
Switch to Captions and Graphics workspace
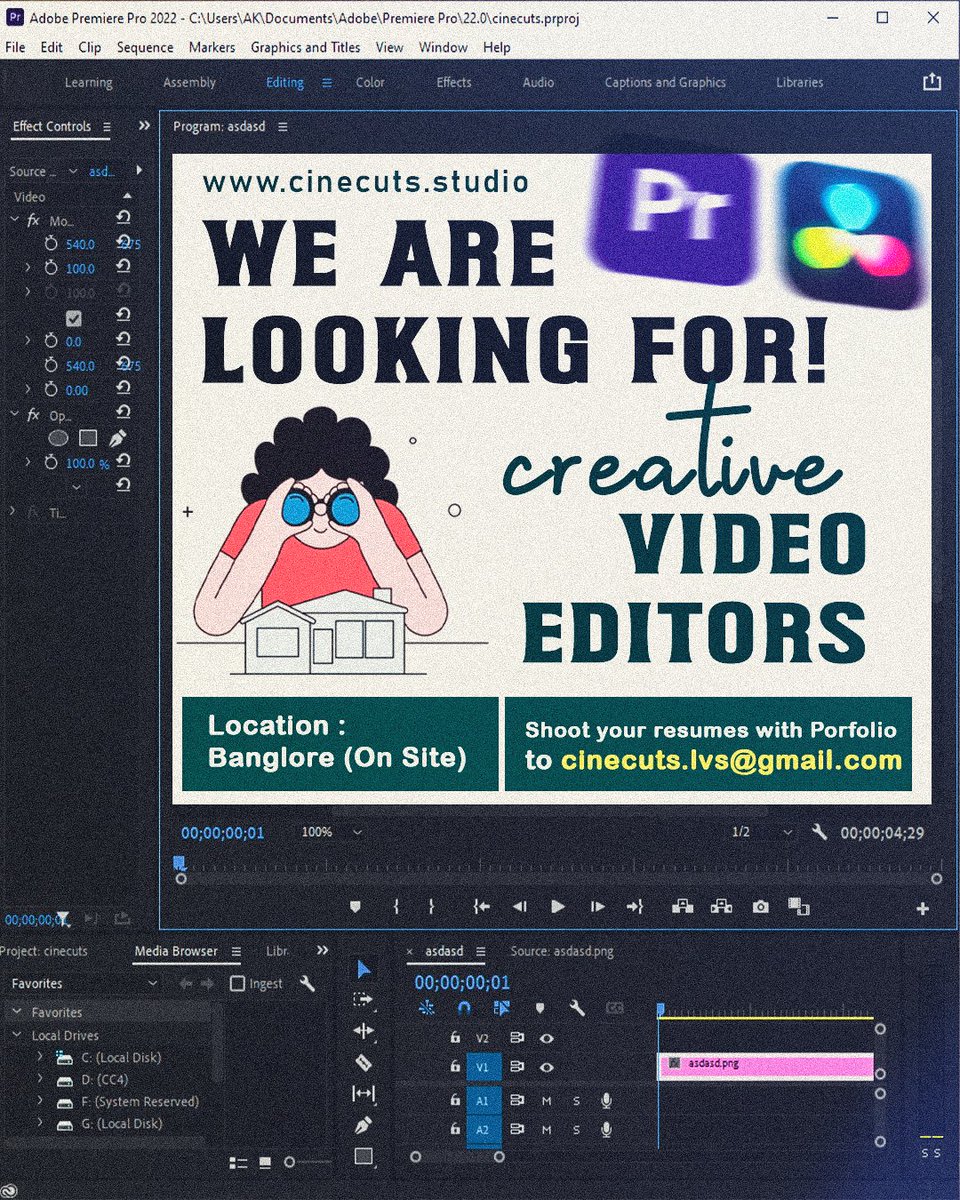click(x=665, y=82)
